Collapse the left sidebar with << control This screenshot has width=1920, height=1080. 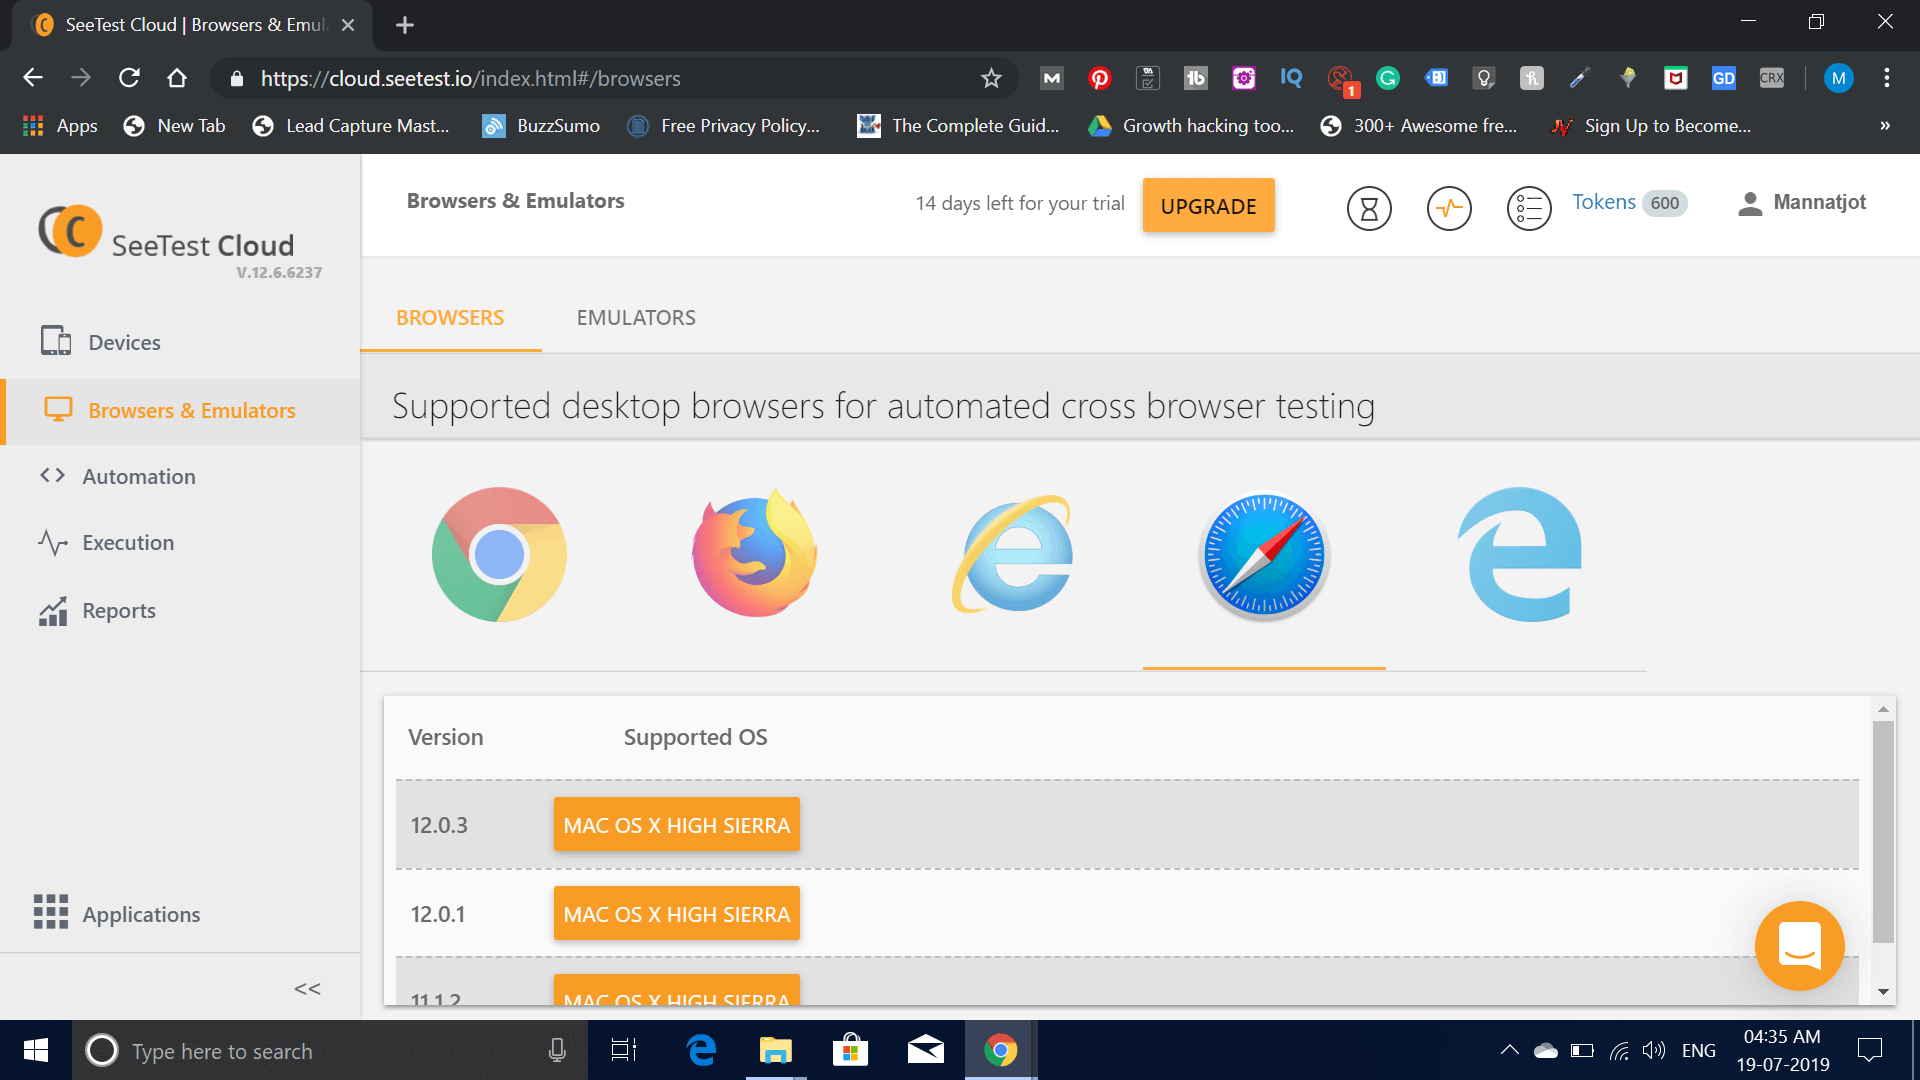[x=307, y=988]
